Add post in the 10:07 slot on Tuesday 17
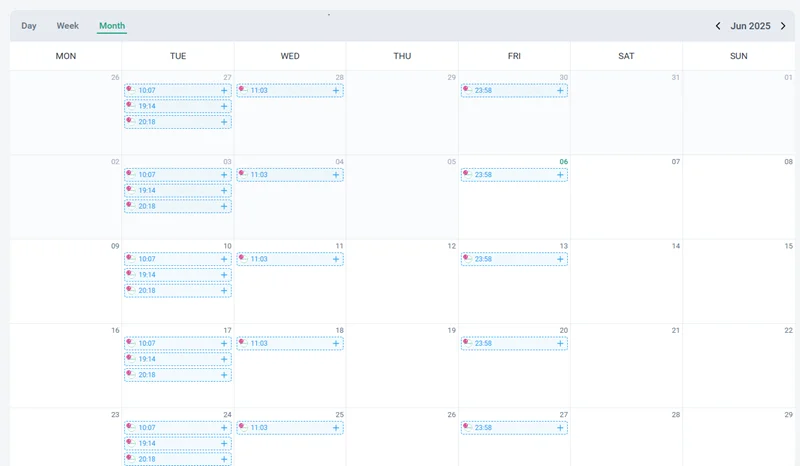 click(x=224, y=344)
